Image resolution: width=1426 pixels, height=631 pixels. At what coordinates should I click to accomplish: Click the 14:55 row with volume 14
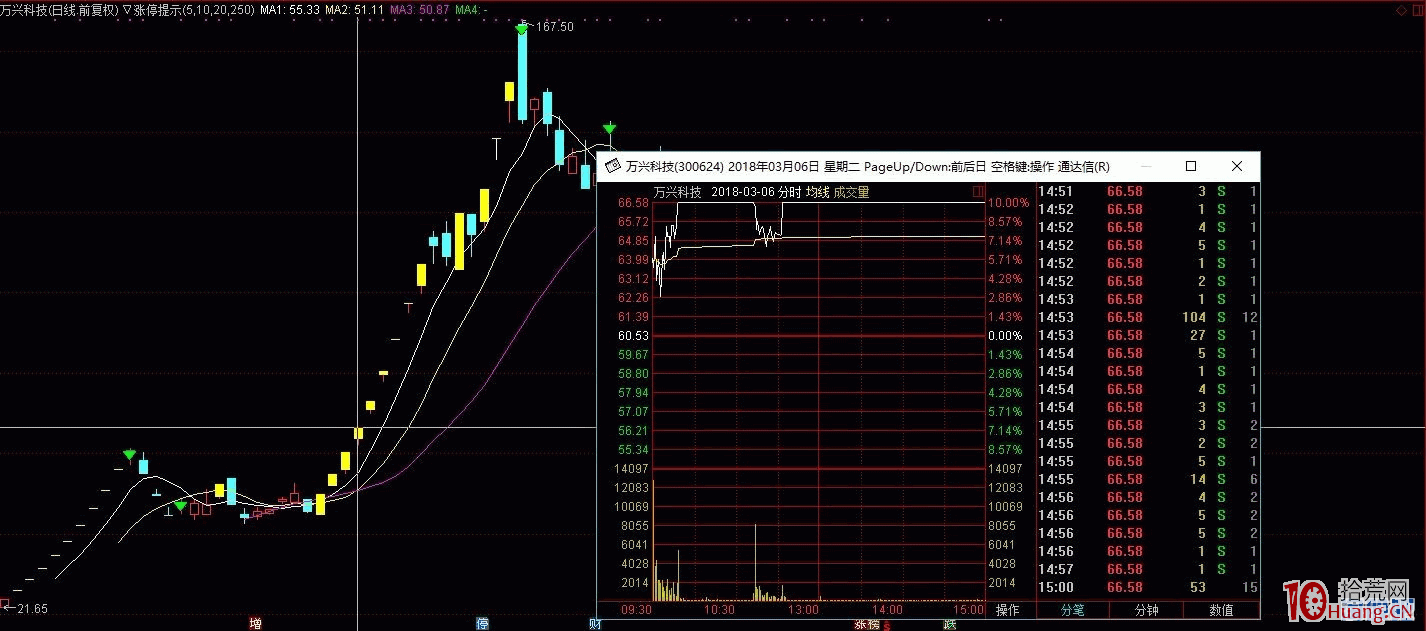point(1148,479)
